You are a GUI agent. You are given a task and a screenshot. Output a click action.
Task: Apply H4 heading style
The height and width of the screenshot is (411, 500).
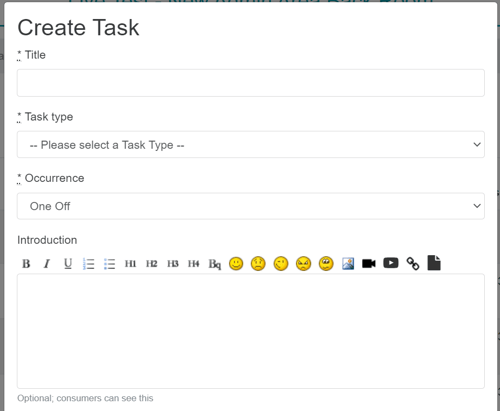point(194,264)
